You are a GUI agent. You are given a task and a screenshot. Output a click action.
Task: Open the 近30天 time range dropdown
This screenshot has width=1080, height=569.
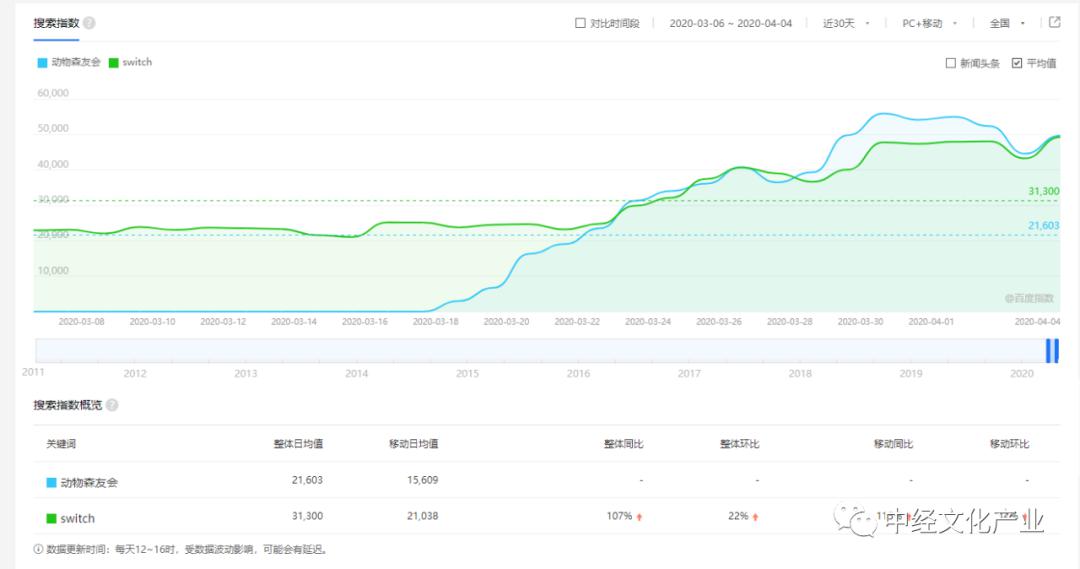point(846,23)
